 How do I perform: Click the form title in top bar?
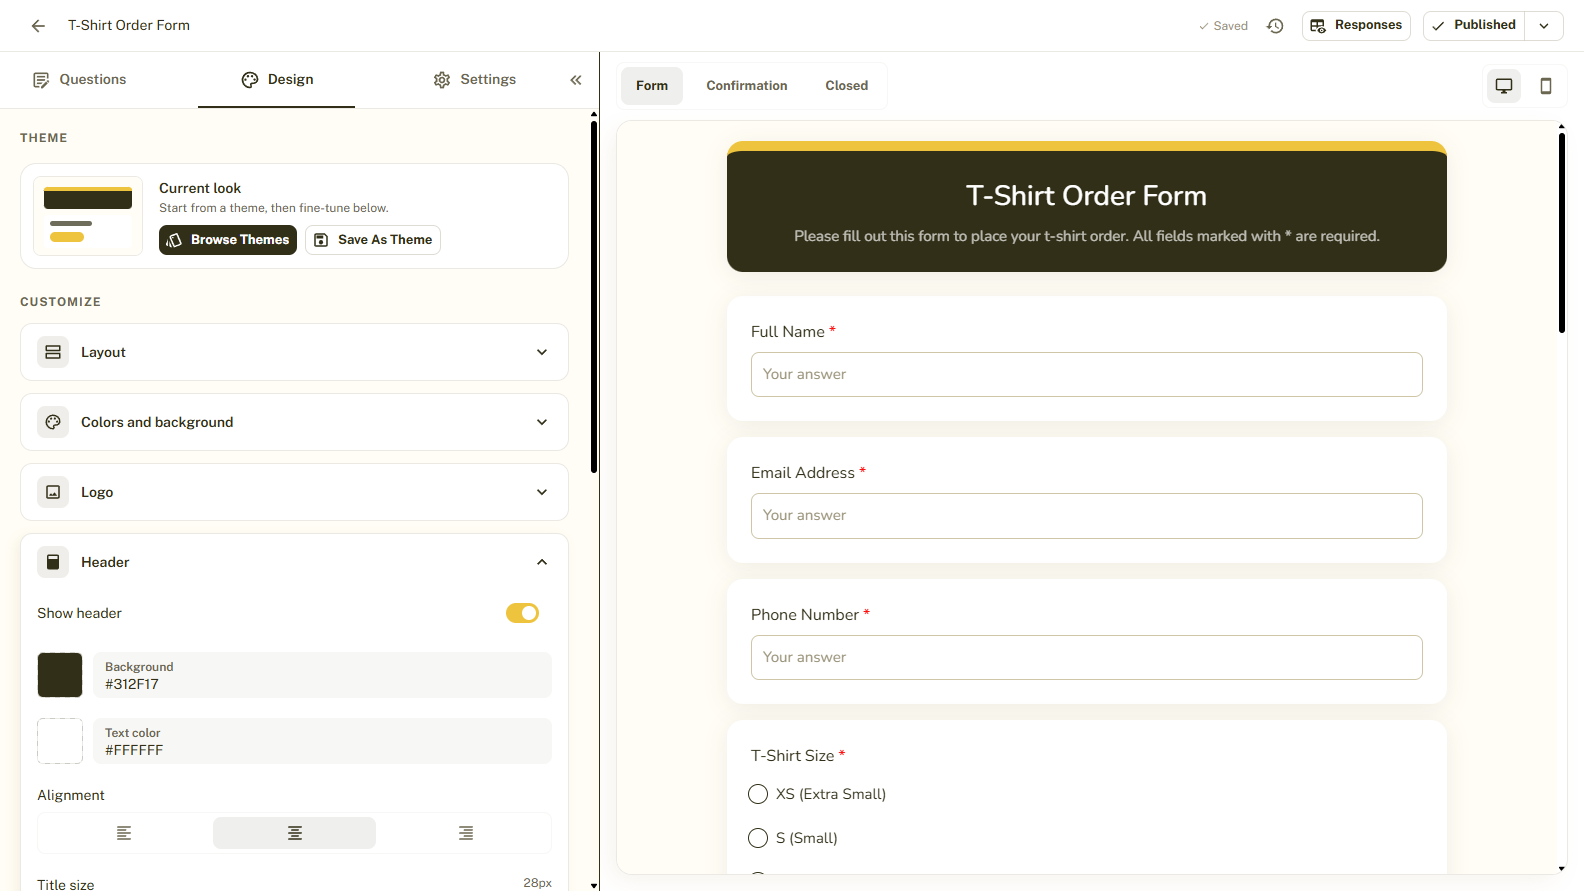tap(129, 26)
